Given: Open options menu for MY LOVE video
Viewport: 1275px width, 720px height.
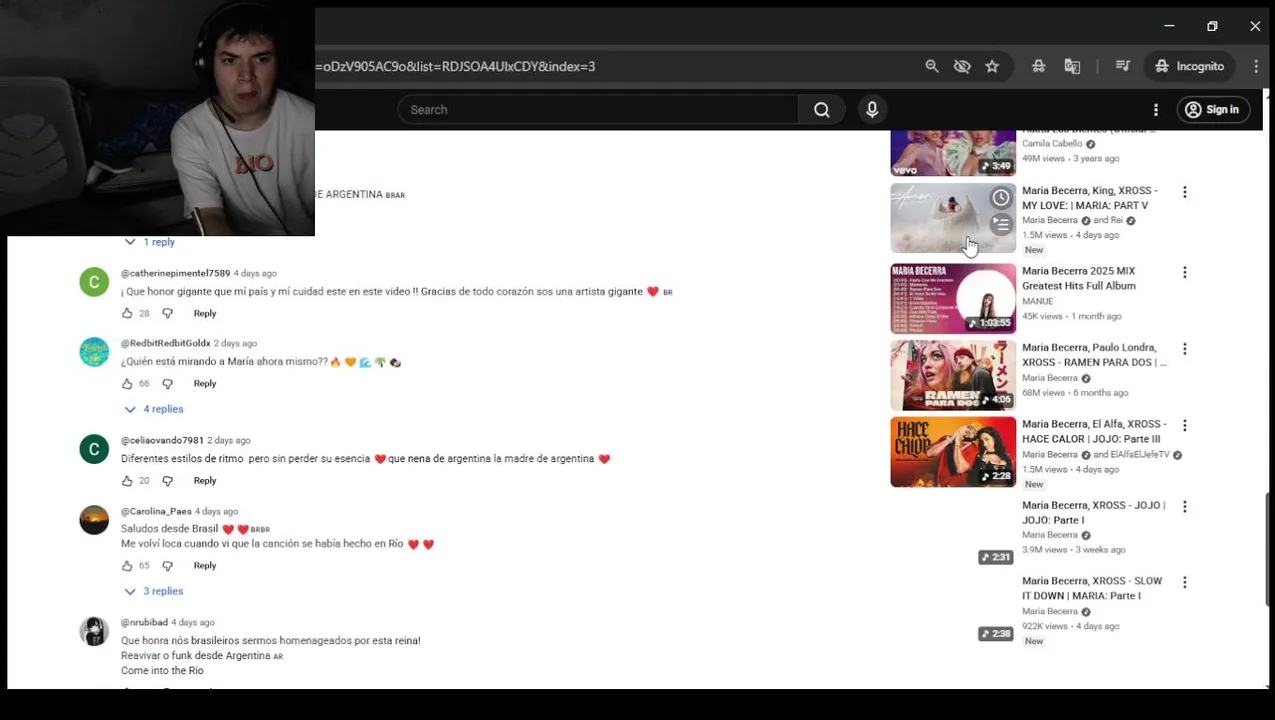Looking at the screenshot, I should coord(1185,192).
